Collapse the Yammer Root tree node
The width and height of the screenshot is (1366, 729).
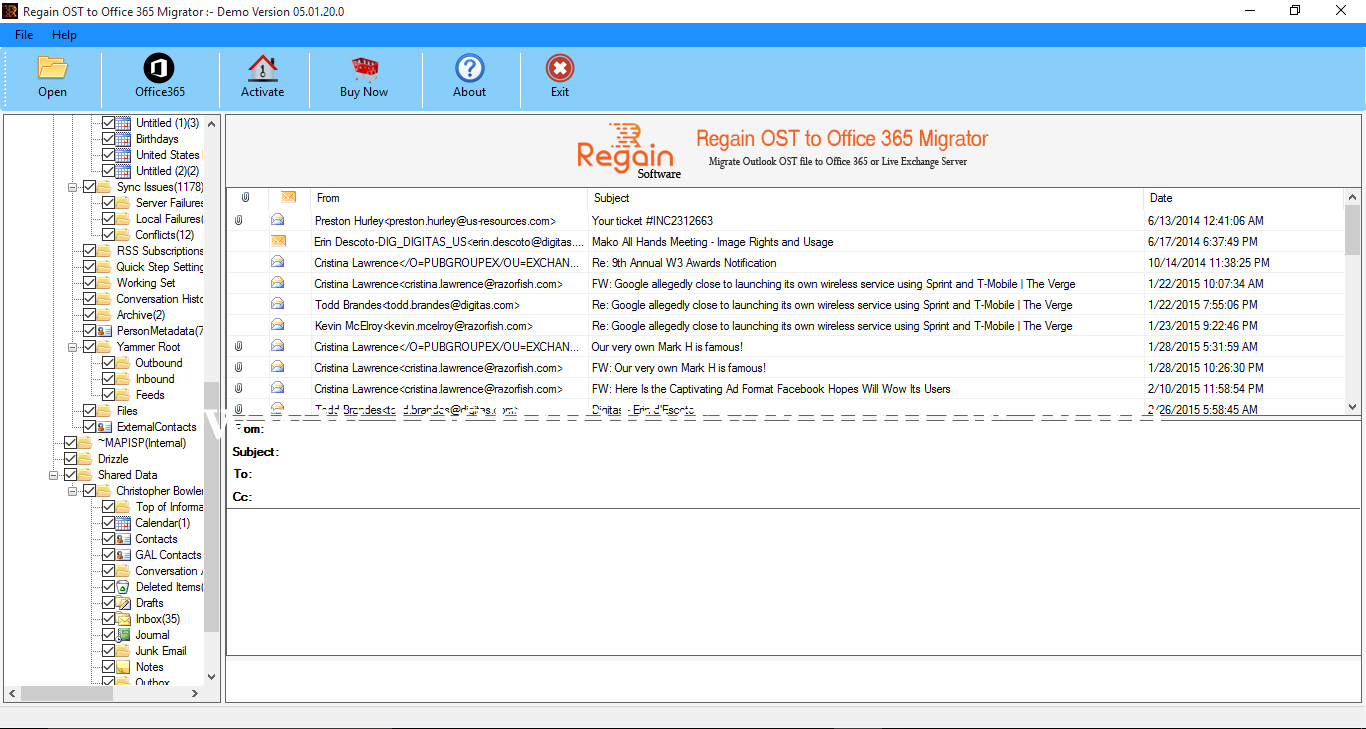tap(72, 347)
